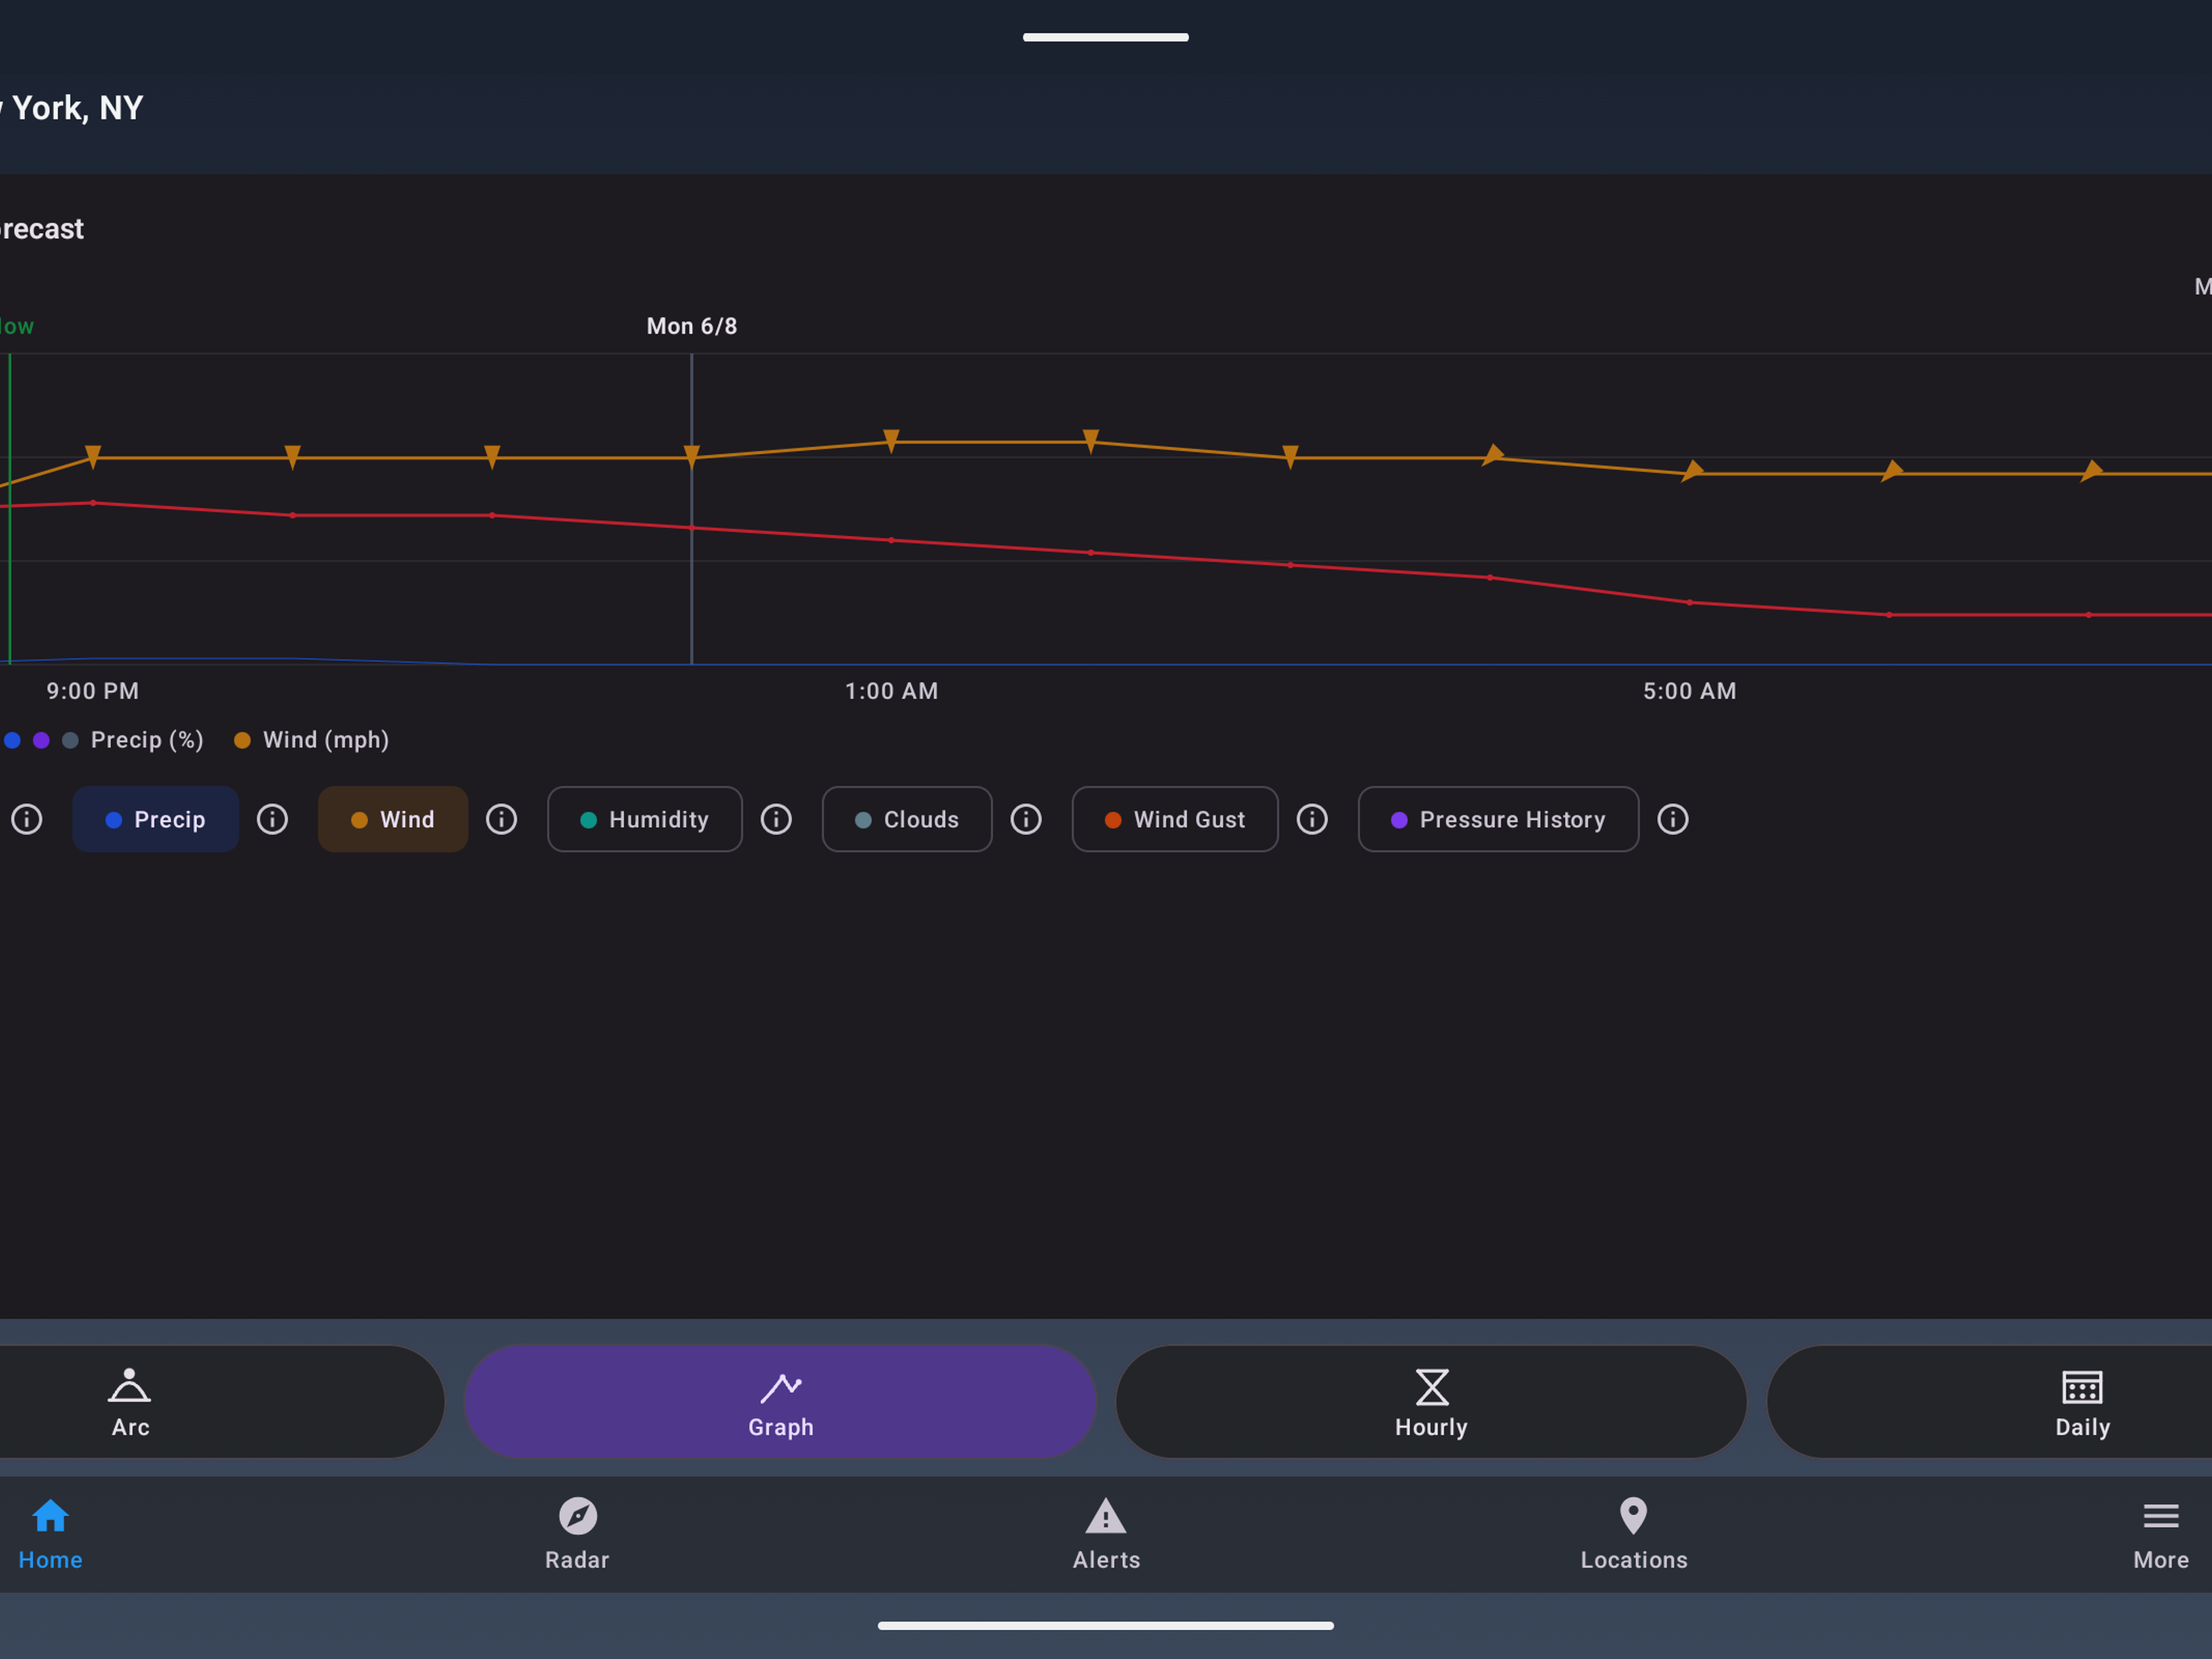Switch to the Daily view
The image size is (2212, 1659).
pyautogui.click(x=1990, y=1401)
